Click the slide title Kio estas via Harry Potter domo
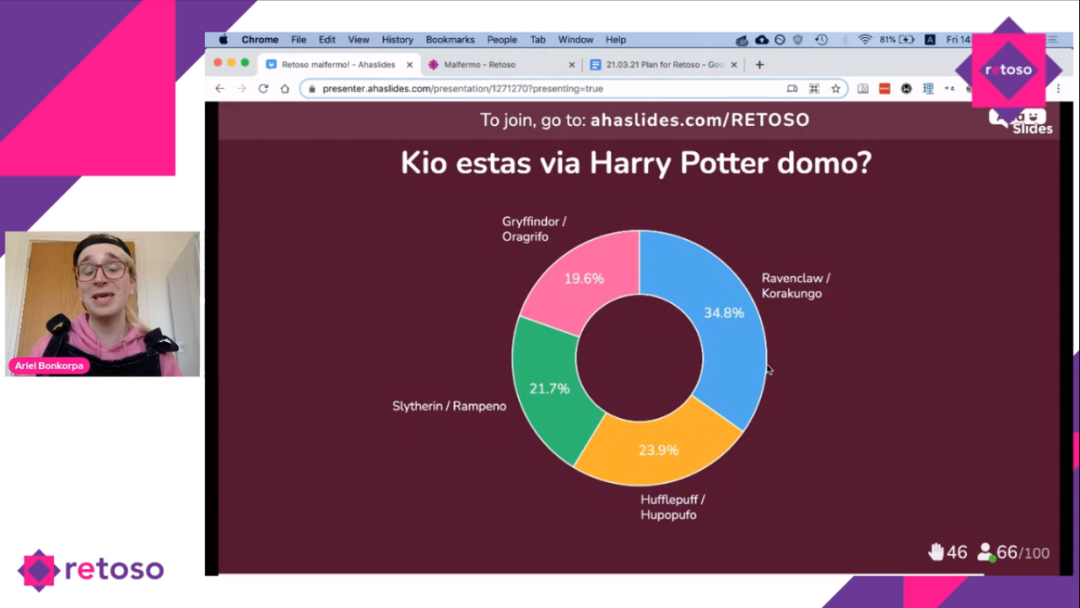Viewport: 1080px width, 608px height. (636, 163)
